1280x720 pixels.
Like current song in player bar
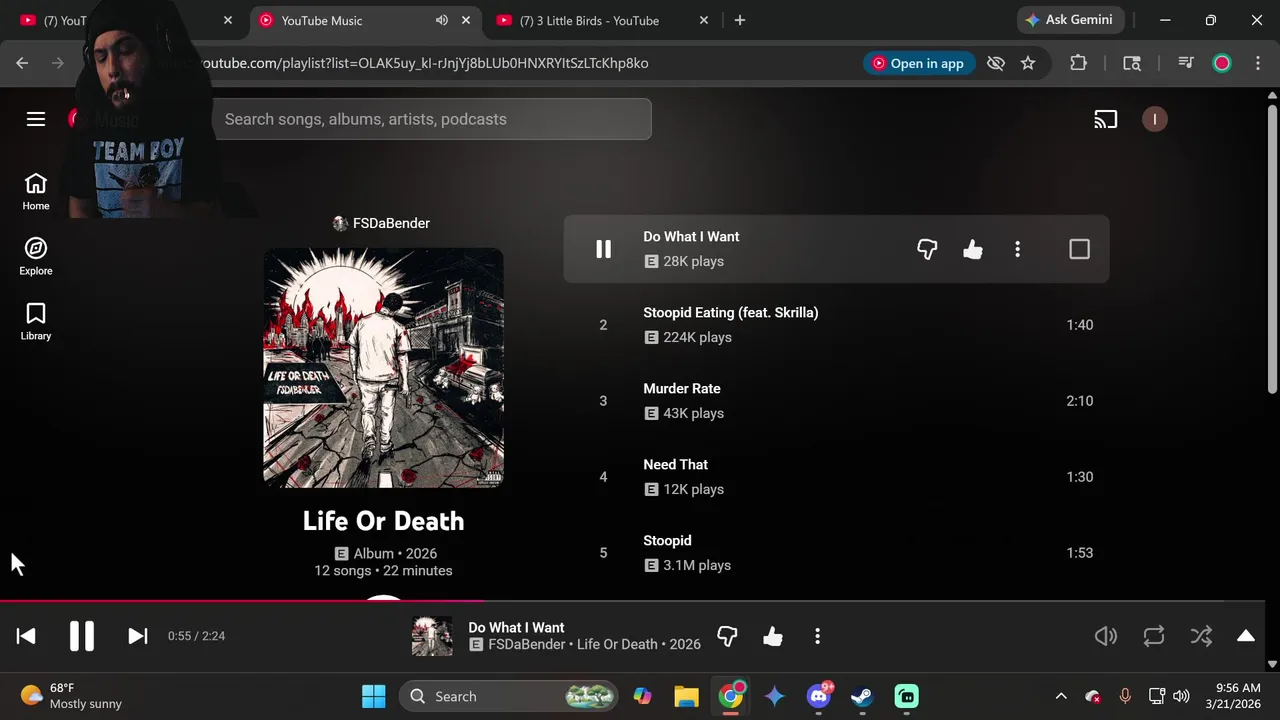(772, 636)
